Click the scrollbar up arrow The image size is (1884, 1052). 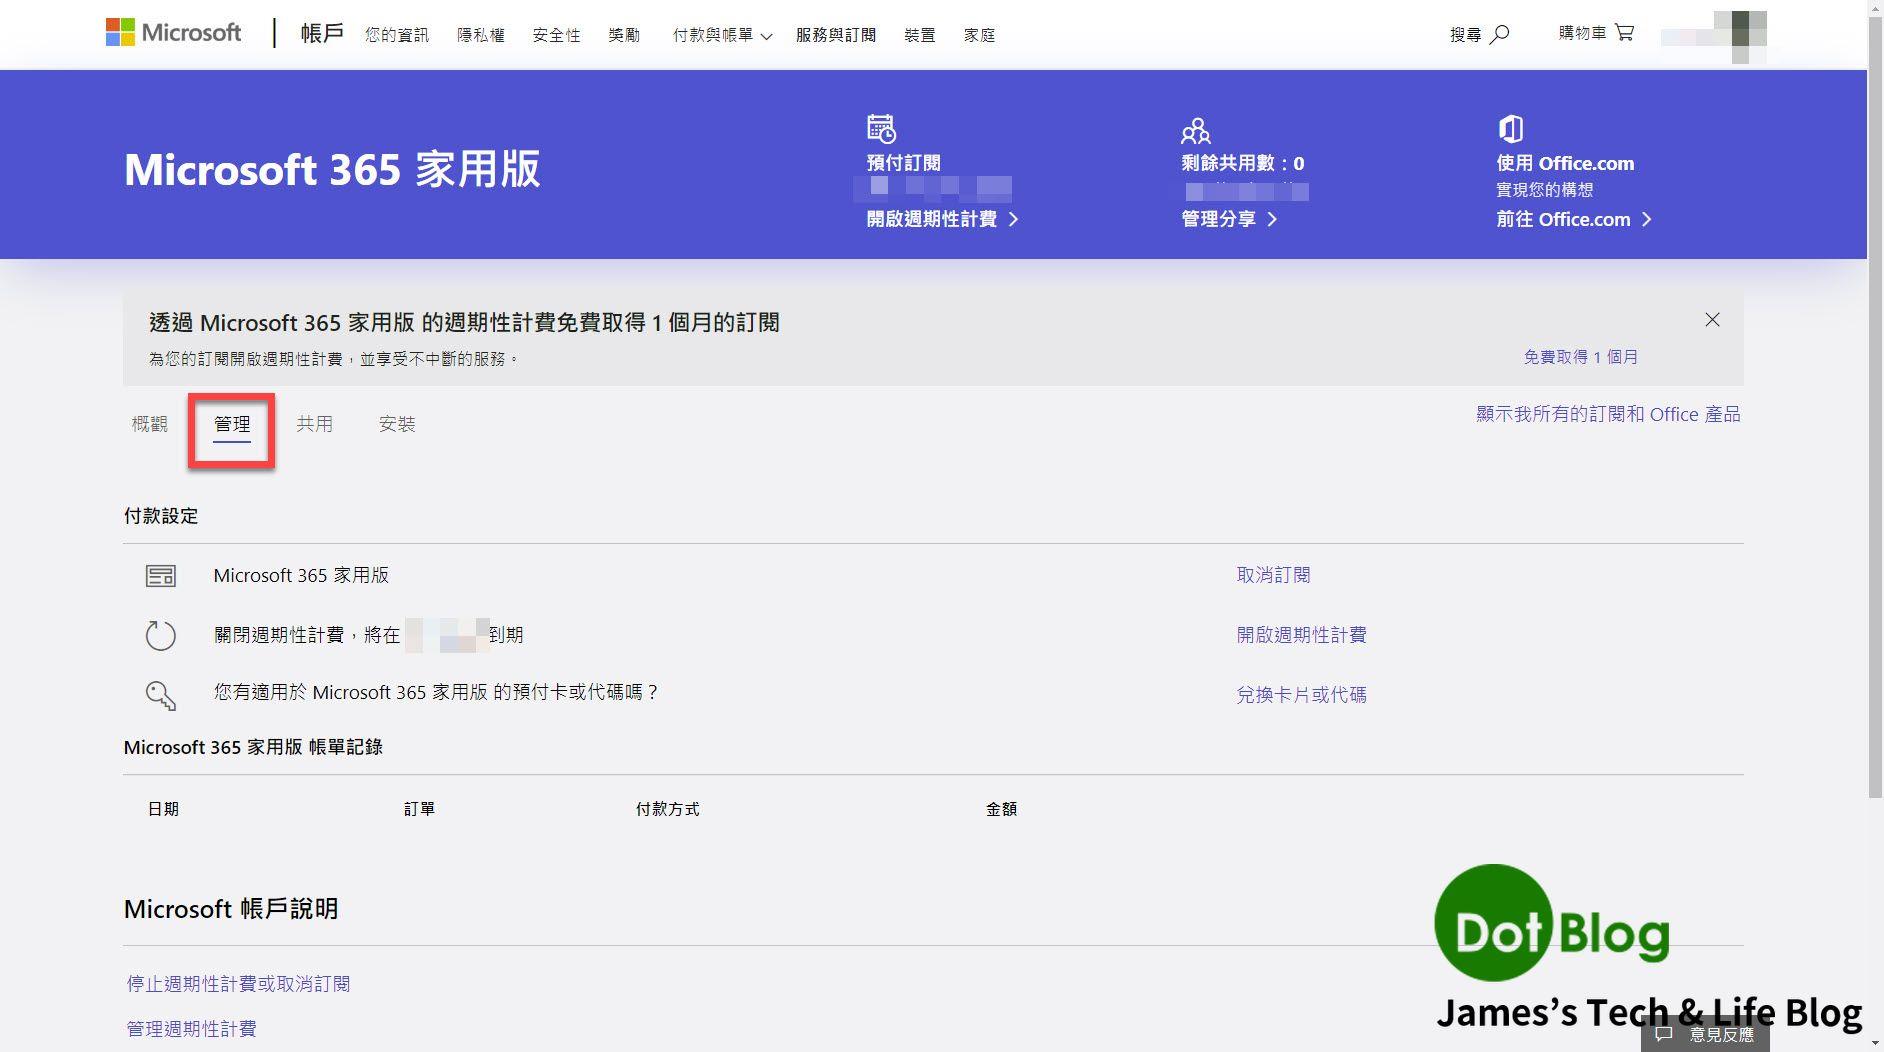[x=1875, y=6]
